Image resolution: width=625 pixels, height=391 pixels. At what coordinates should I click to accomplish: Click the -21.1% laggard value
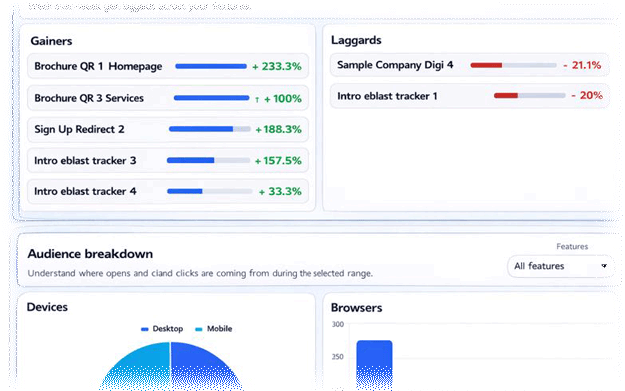582,65
